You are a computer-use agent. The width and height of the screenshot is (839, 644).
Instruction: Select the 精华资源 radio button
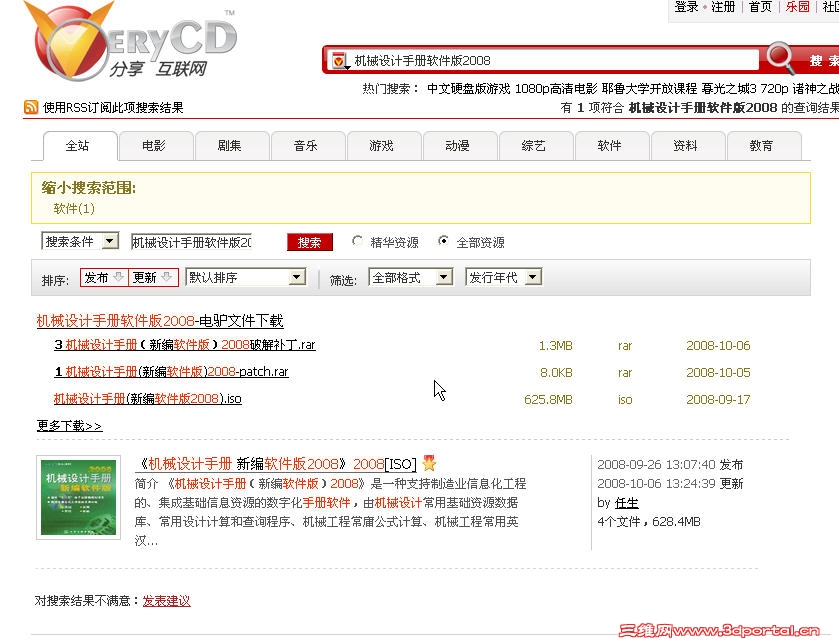(357, 241)
